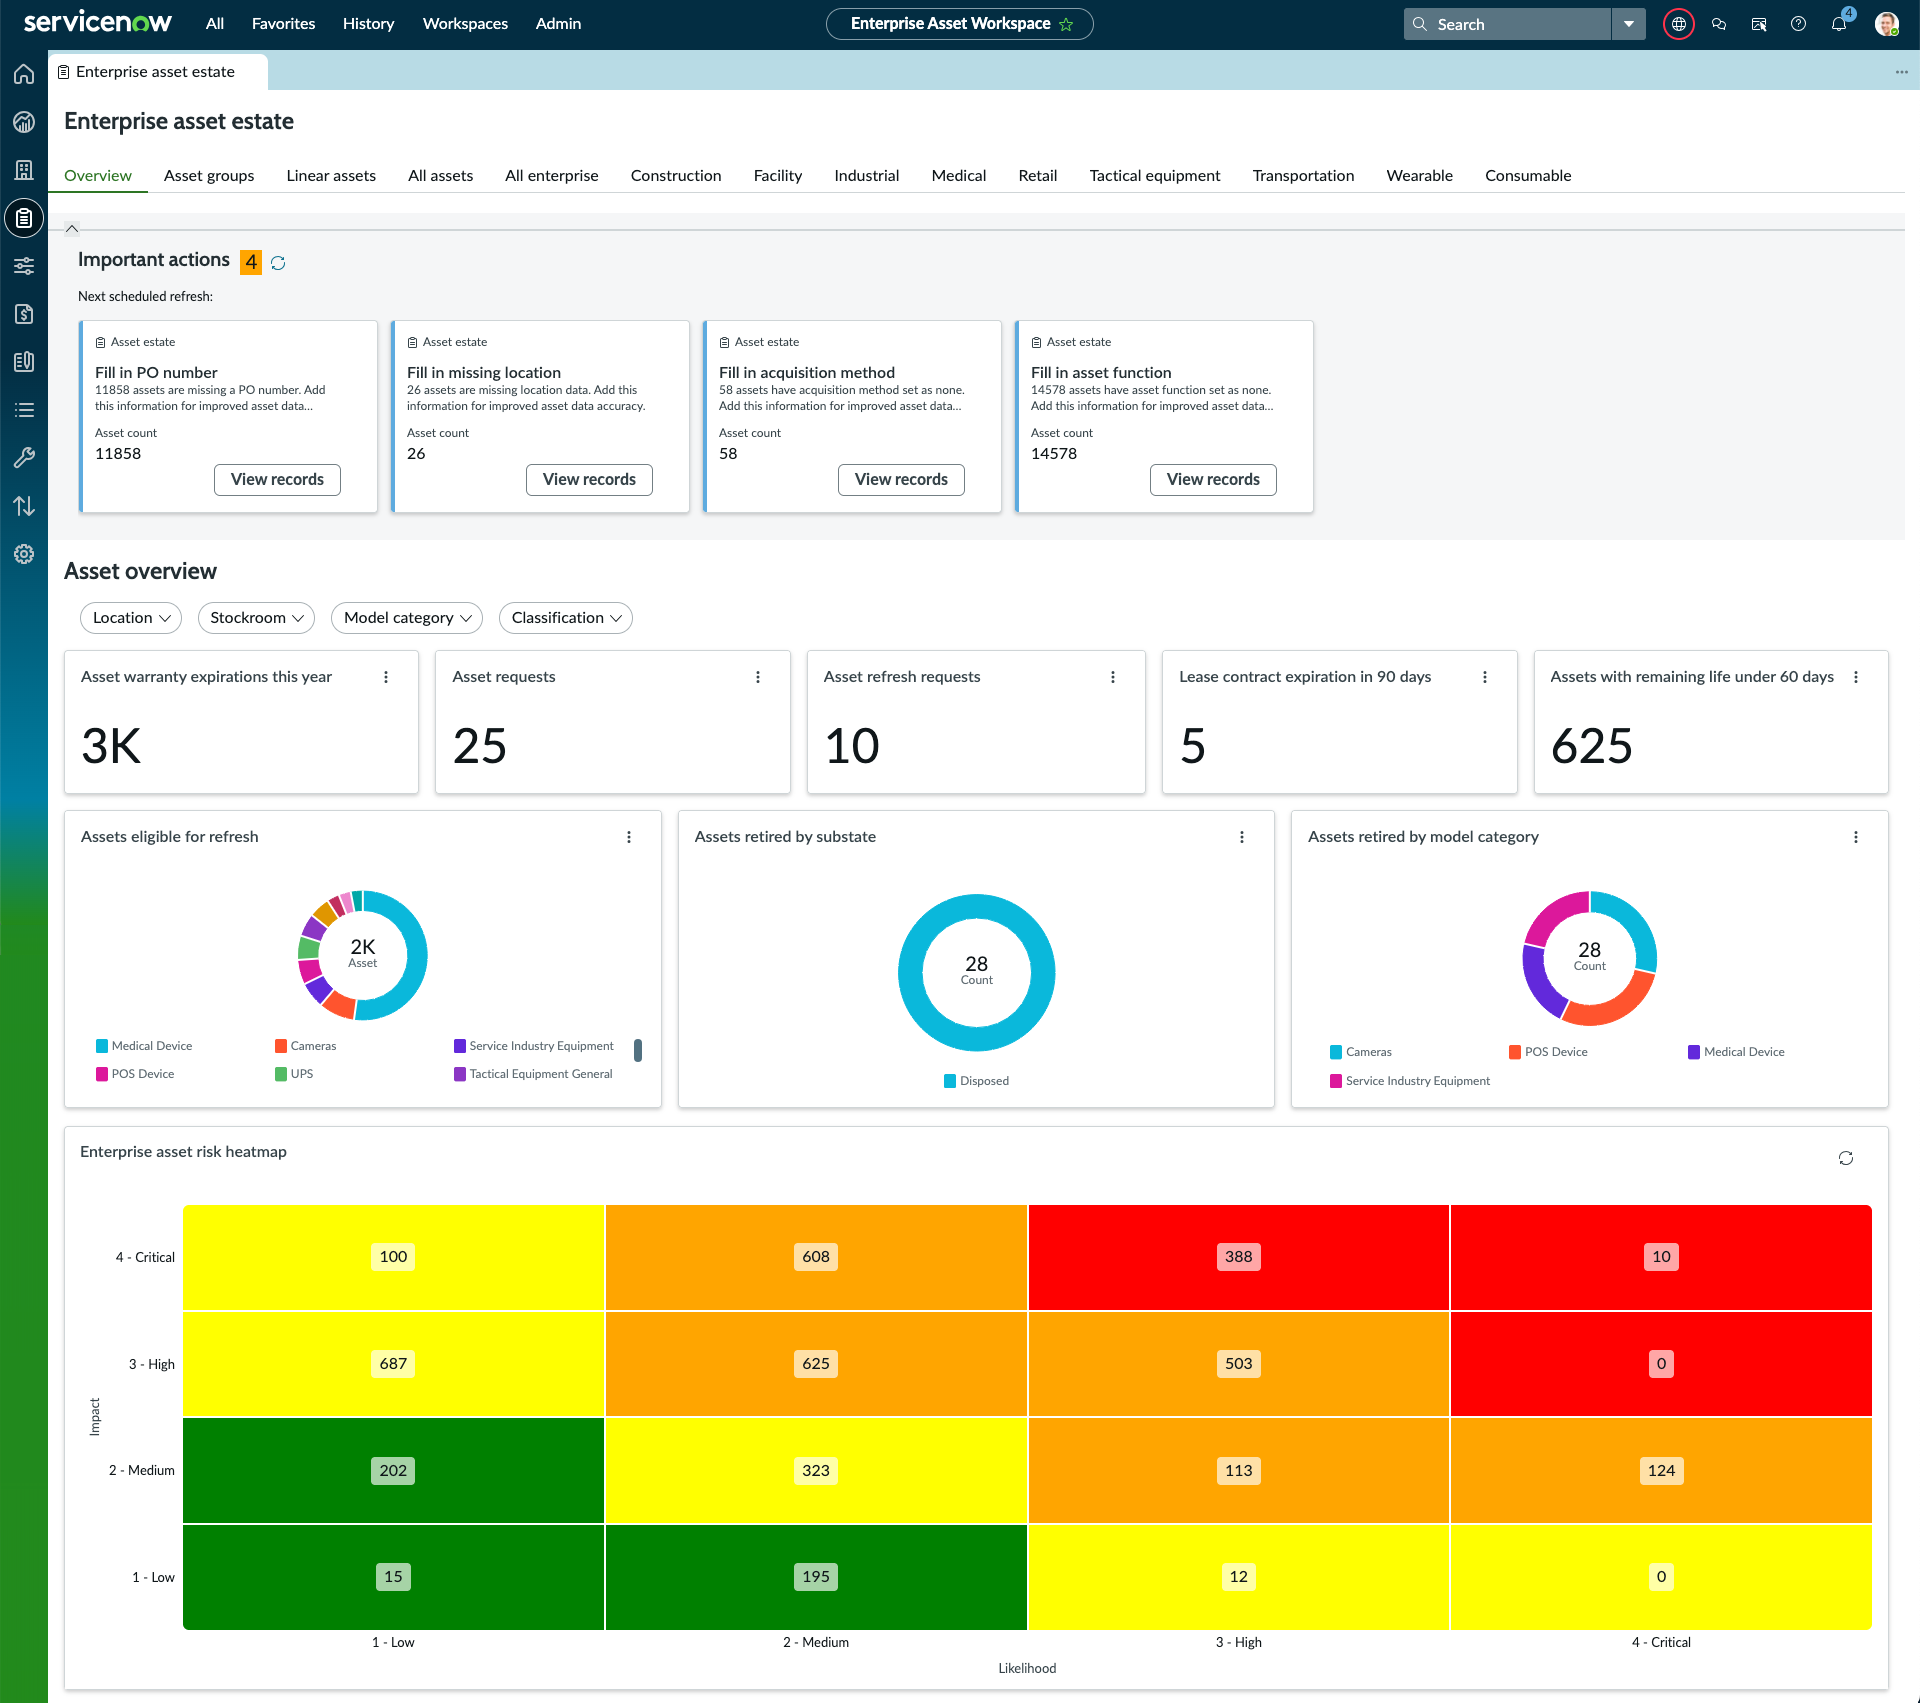
Task: Toggle POS Device legend in model category chart
Action: pos(1548,1052)
